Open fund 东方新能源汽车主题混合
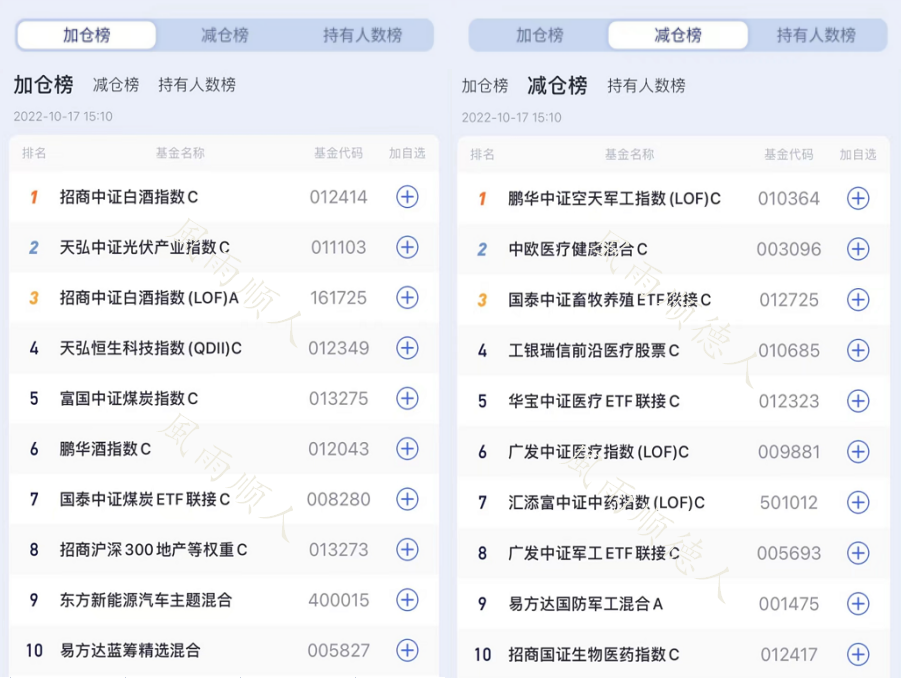 click(x=146, y=600)
